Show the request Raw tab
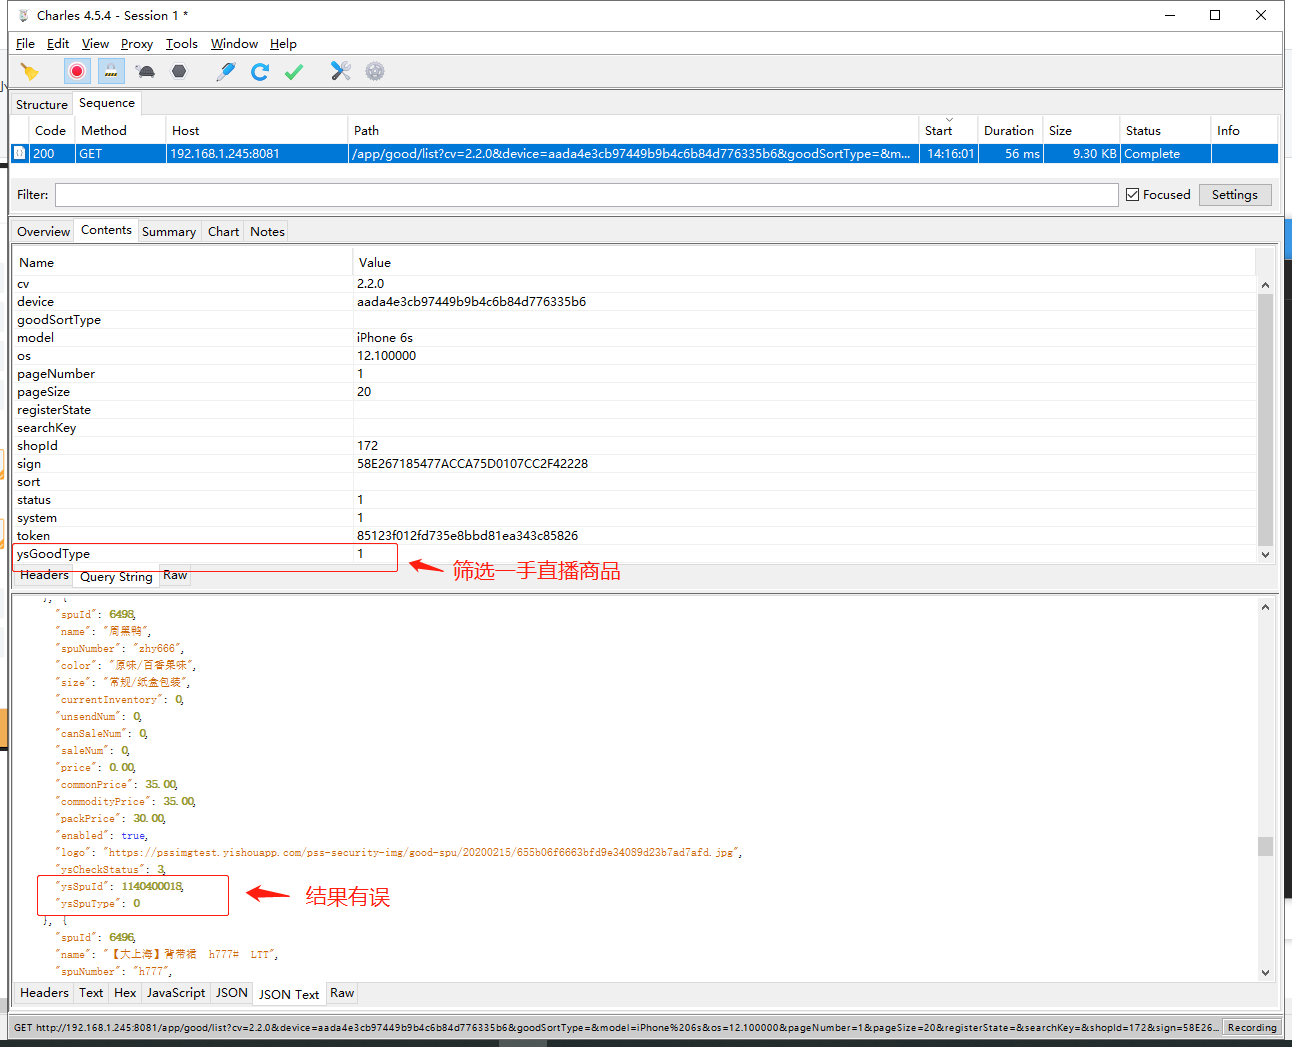The height and width of the screenshot is (1047, 1292). click(x=175, y=575)
